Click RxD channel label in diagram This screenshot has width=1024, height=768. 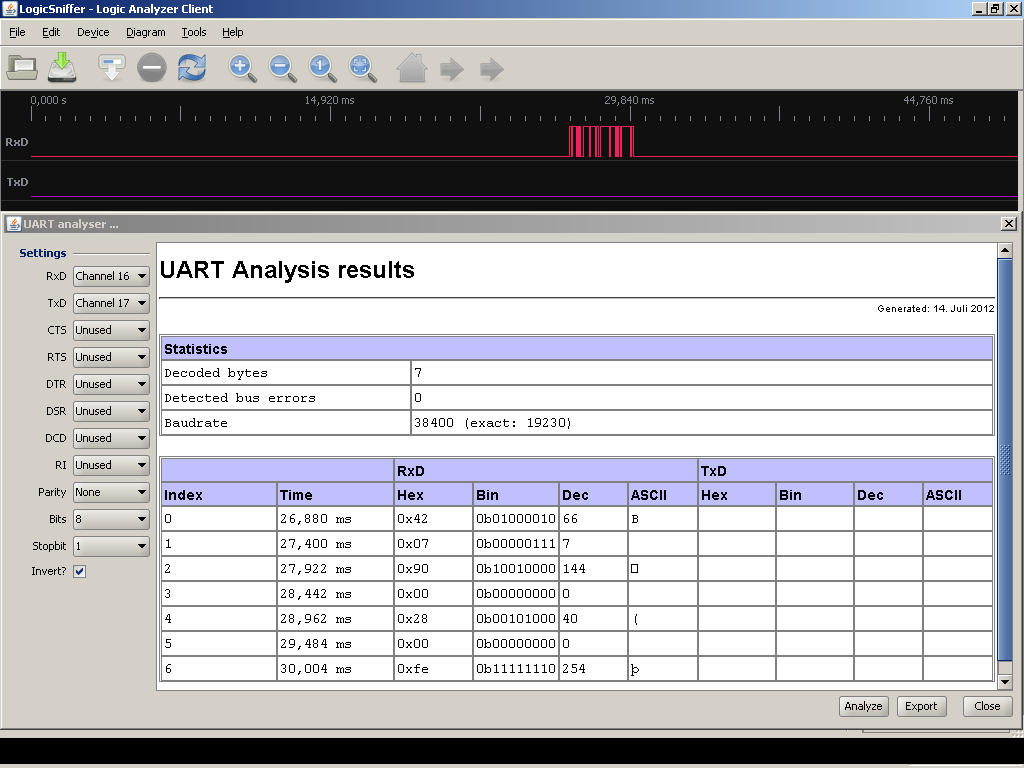click(16, 142)
